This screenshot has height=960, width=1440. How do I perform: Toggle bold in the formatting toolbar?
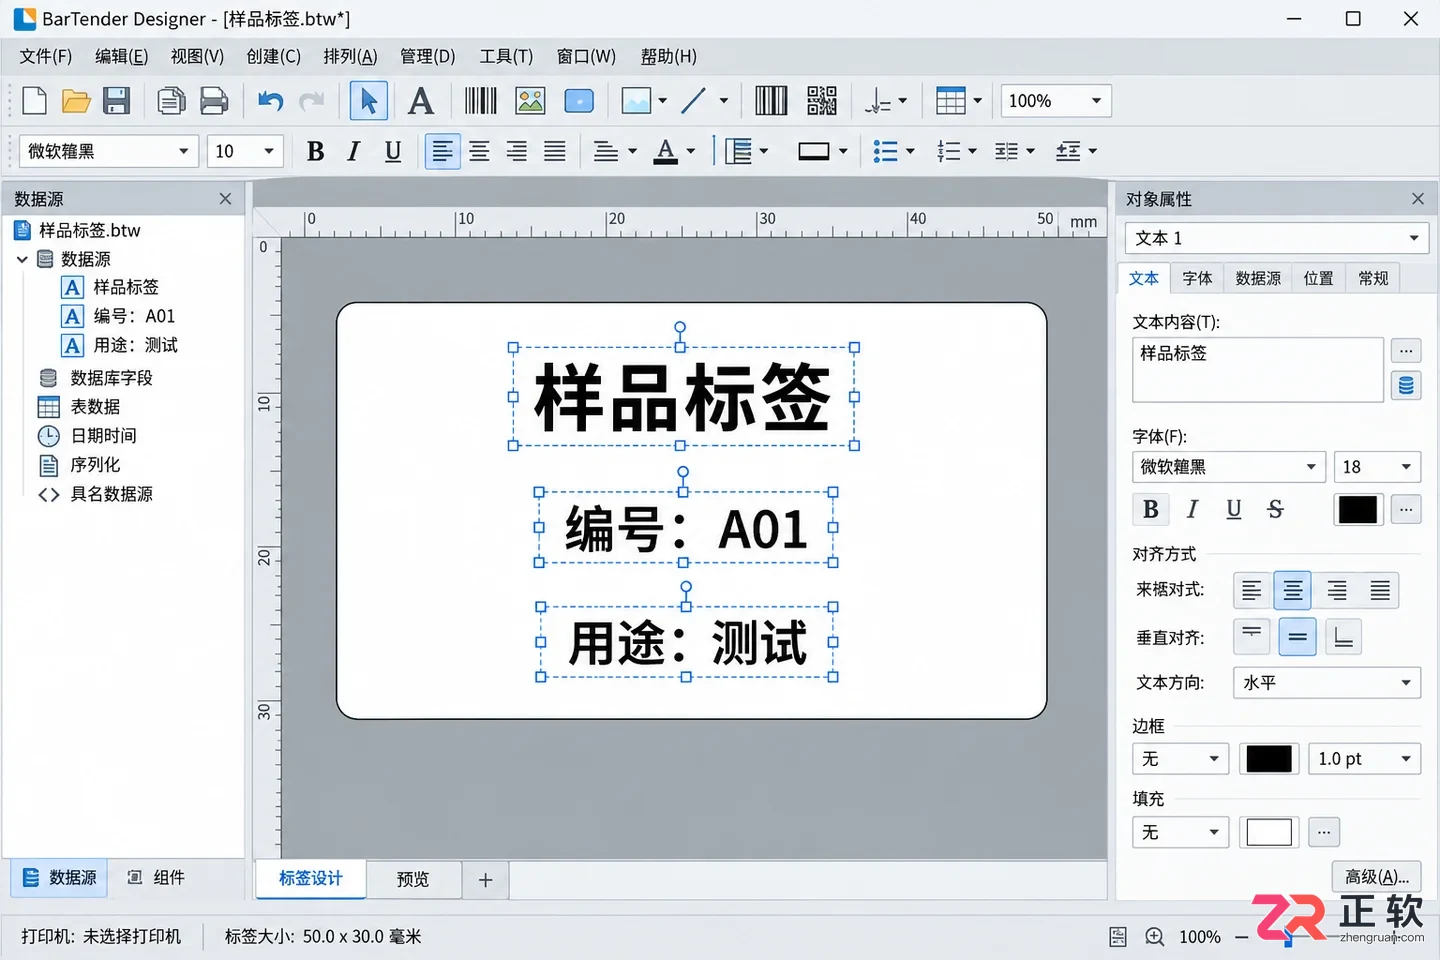tap(315, 152)
